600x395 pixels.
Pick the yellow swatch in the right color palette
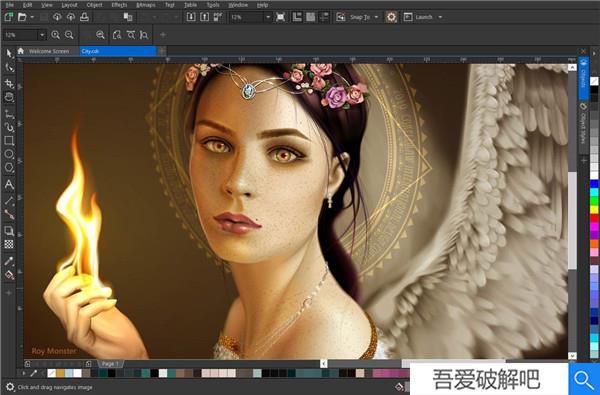[594, 209]
